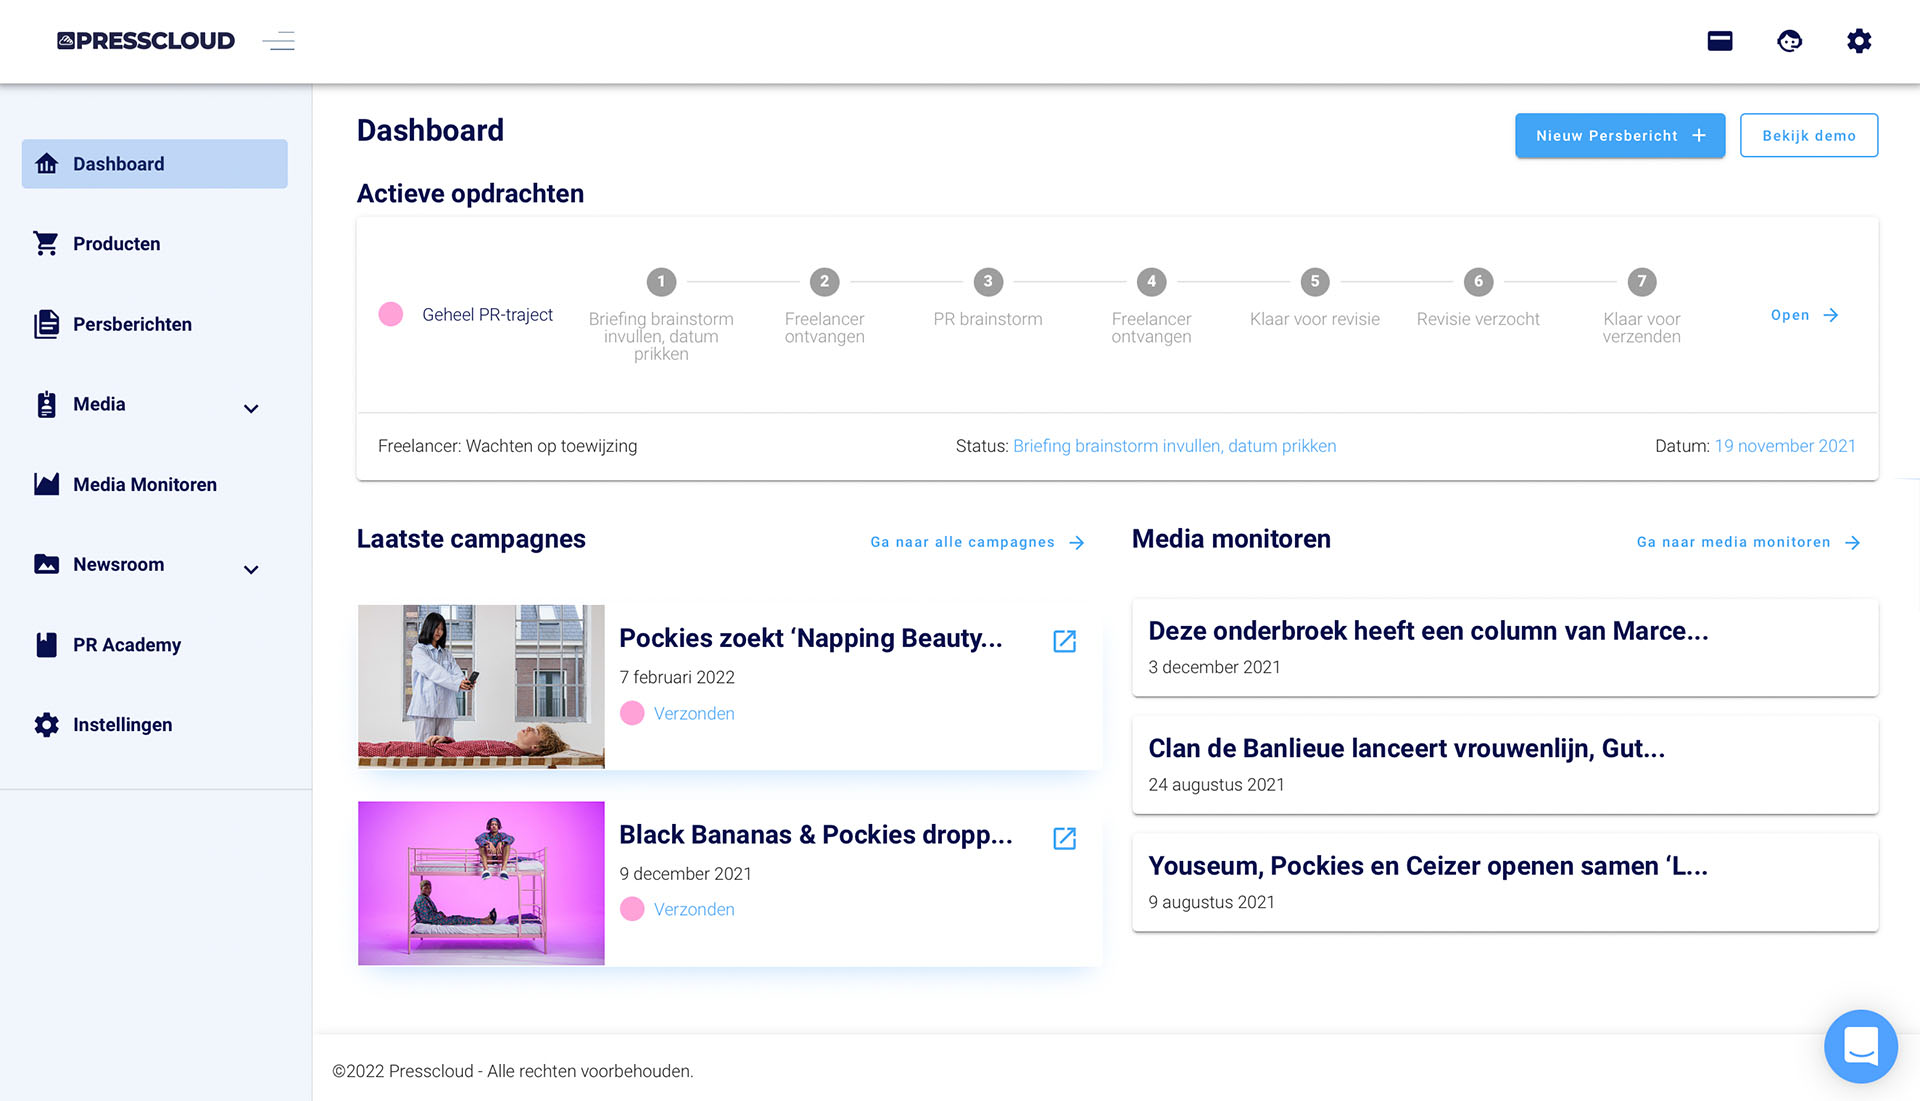Click the pink Geheel PR-traject status dot
1920x1101 pixels.
(391, 314)
